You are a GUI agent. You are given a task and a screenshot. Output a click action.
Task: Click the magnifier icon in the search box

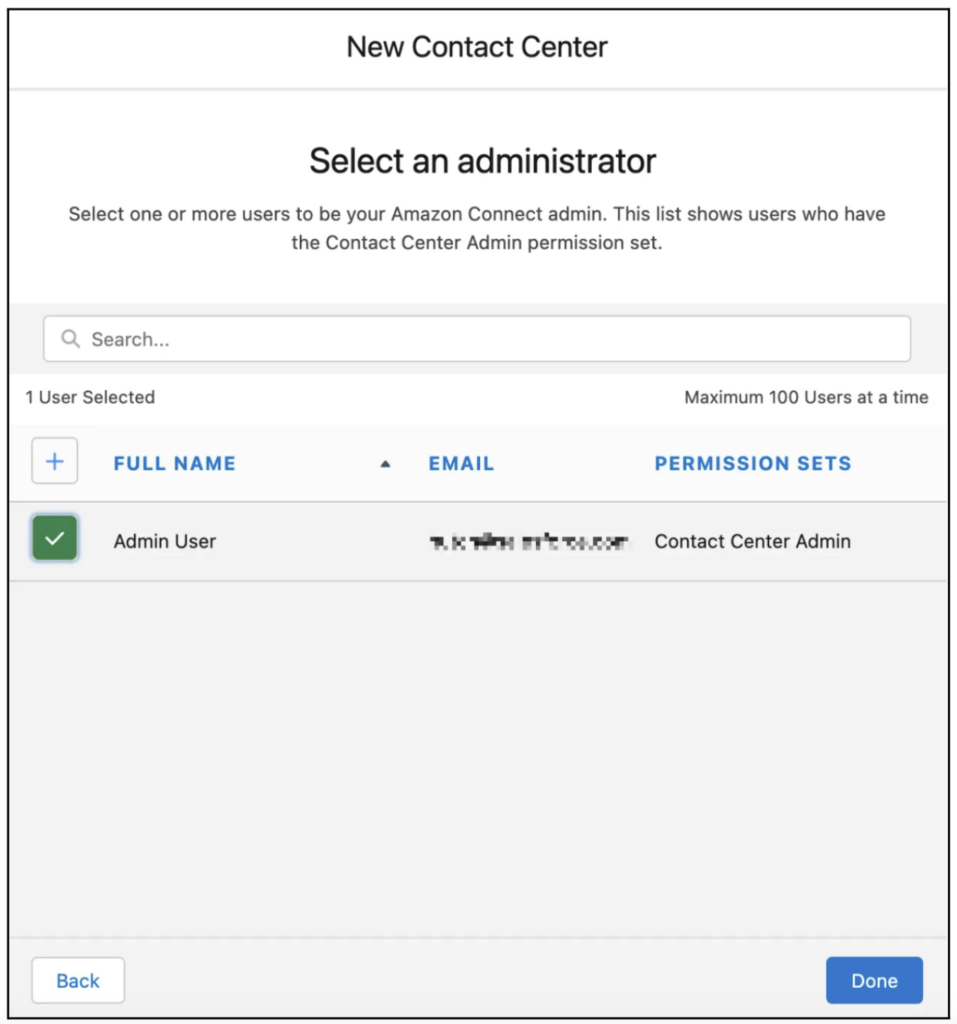(x=70, y=339)
